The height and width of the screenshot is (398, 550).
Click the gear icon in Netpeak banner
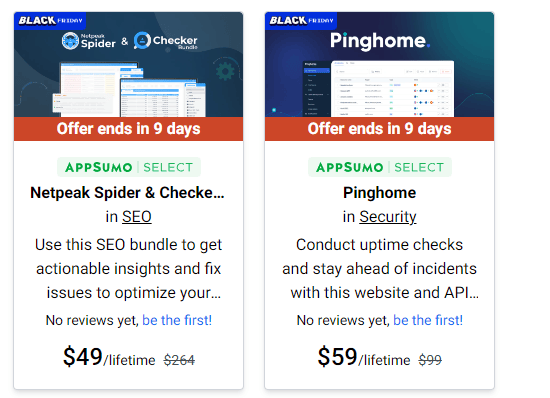225,71
